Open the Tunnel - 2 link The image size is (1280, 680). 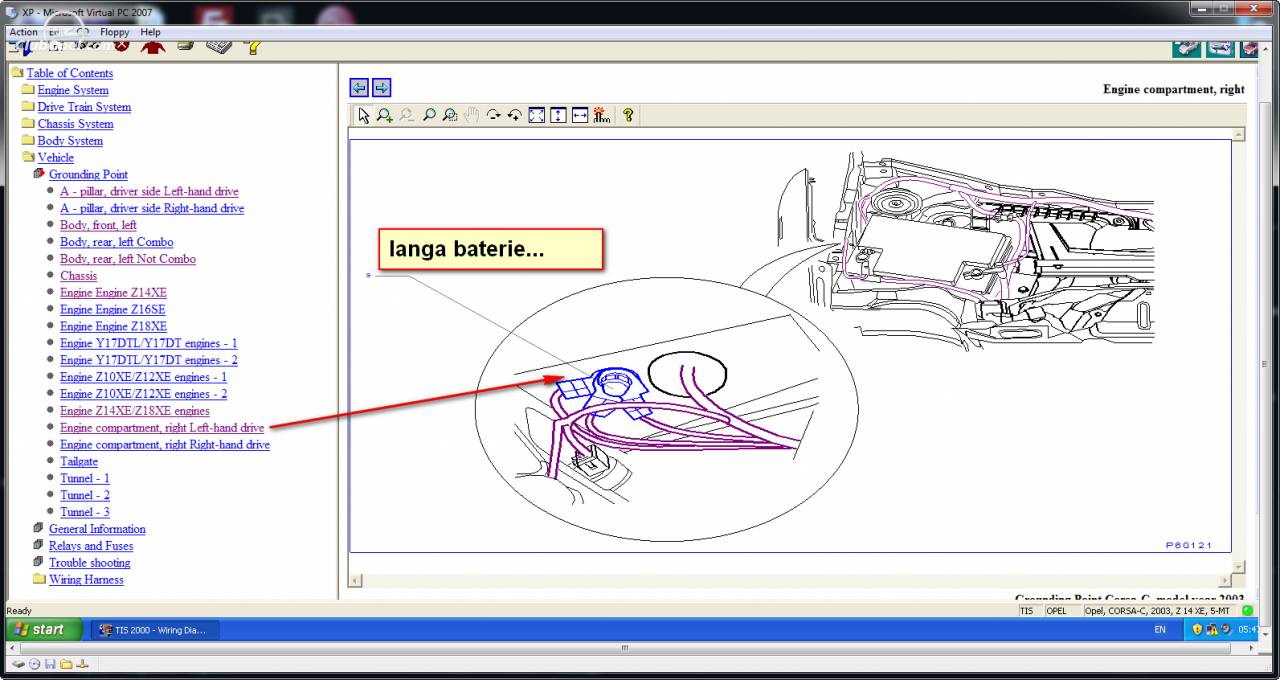point(85,495)
